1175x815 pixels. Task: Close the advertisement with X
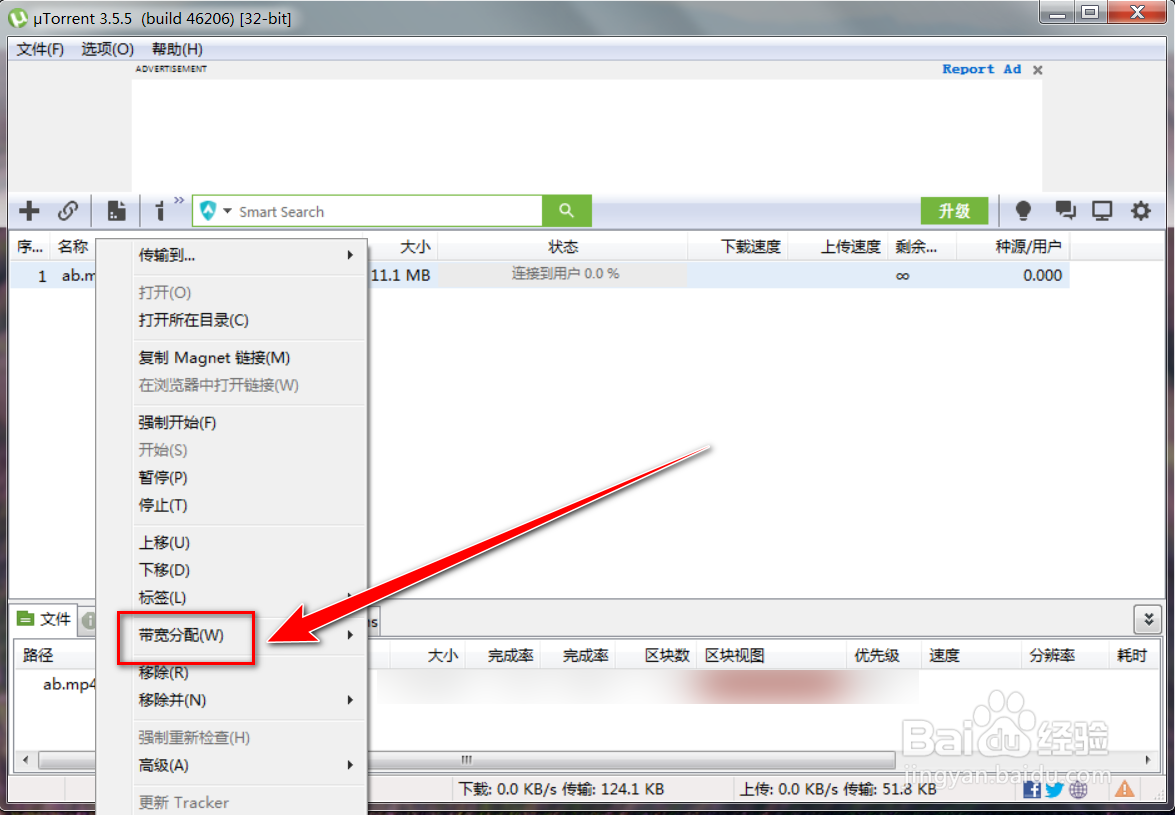tap(1037, 70)
